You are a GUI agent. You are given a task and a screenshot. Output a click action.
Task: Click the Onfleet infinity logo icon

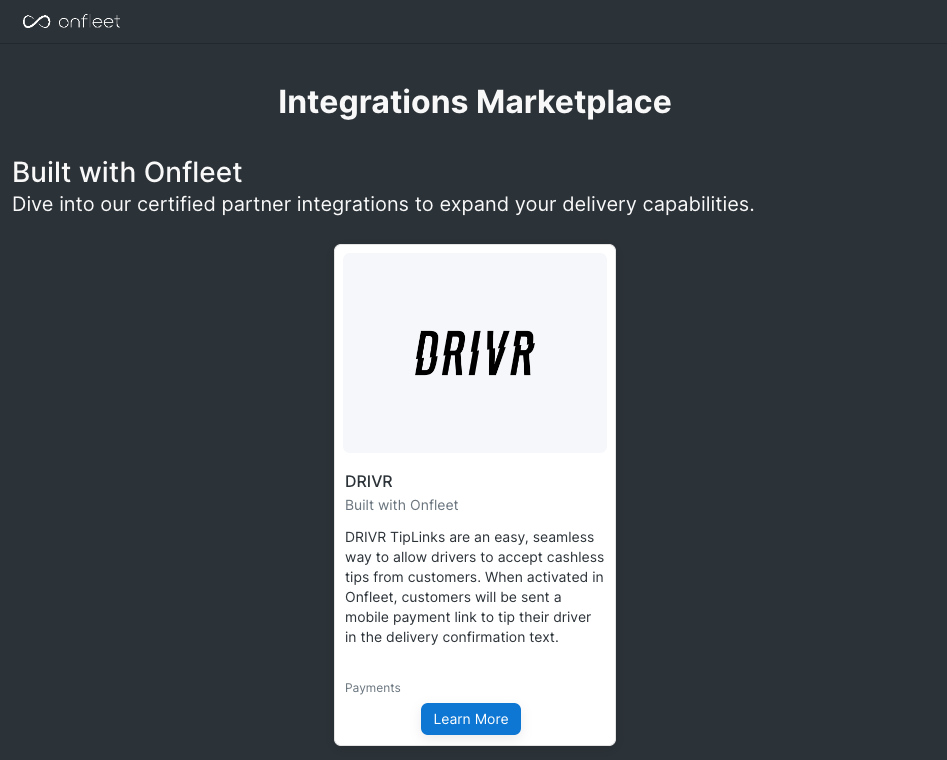pyautogui.click(x=37, y=21)
